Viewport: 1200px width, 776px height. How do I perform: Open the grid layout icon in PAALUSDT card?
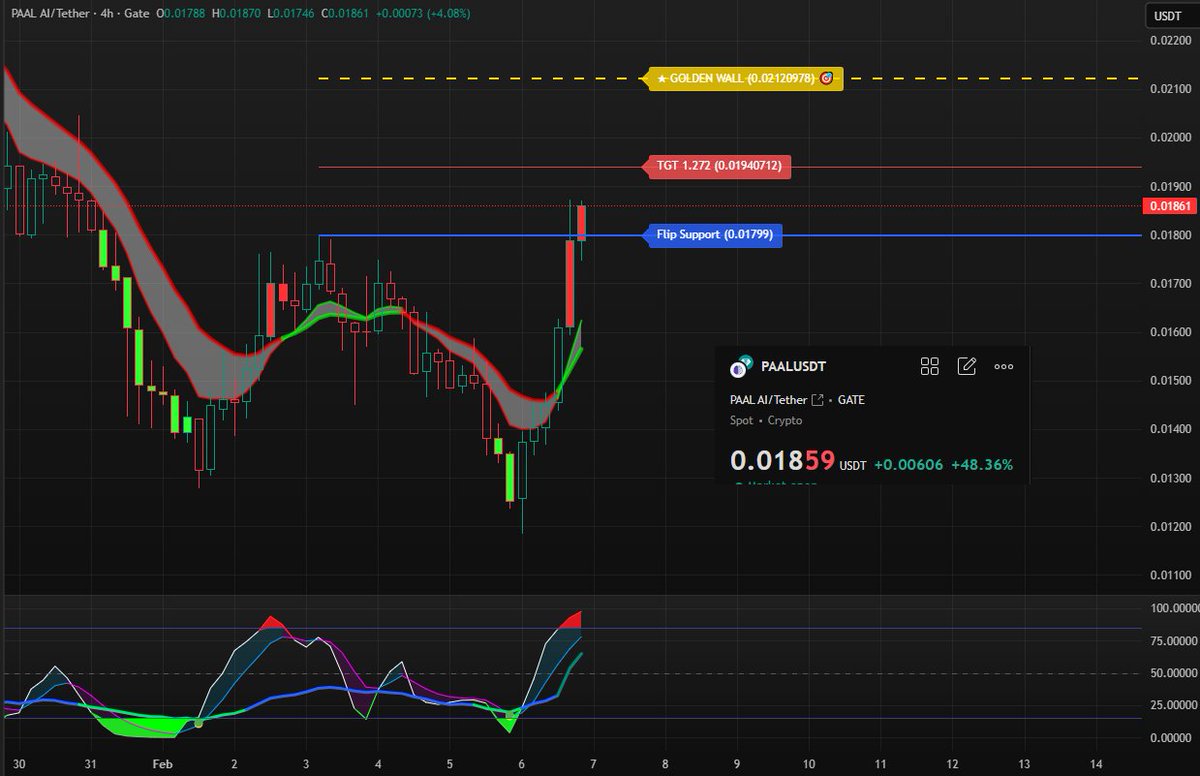pyautogui.click(x=930, y=366)
